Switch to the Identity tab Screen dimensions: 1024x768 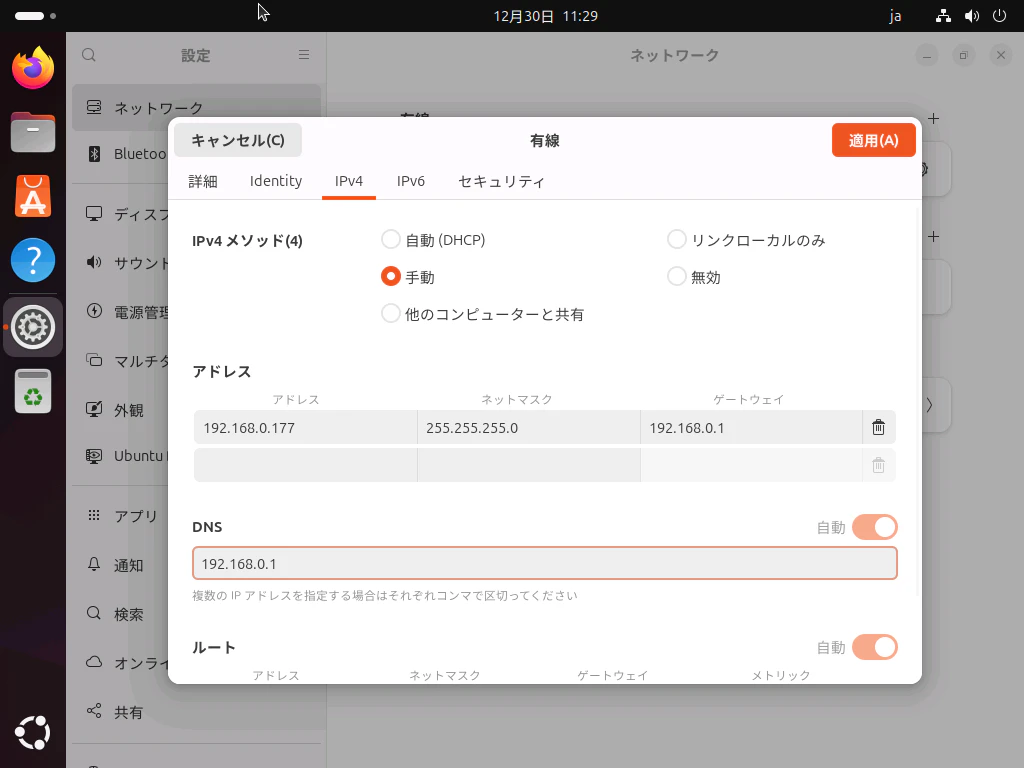tap(275, 181)
